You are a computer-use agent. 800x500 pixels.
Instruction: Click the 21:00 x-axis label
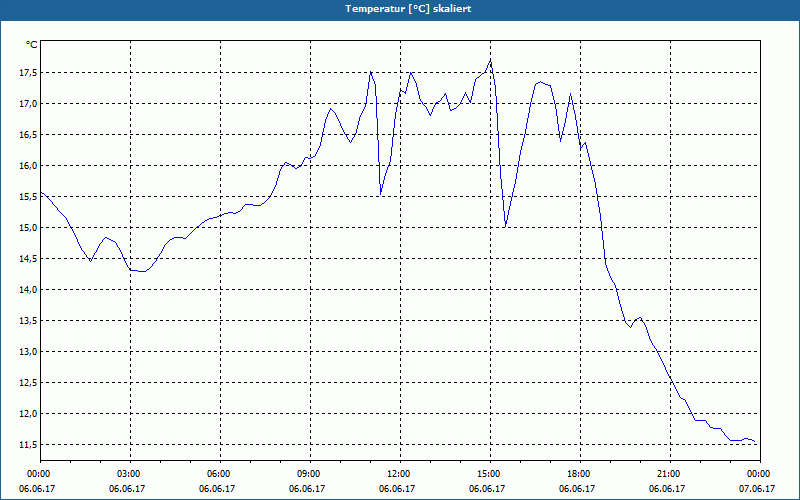pos(669,474)
